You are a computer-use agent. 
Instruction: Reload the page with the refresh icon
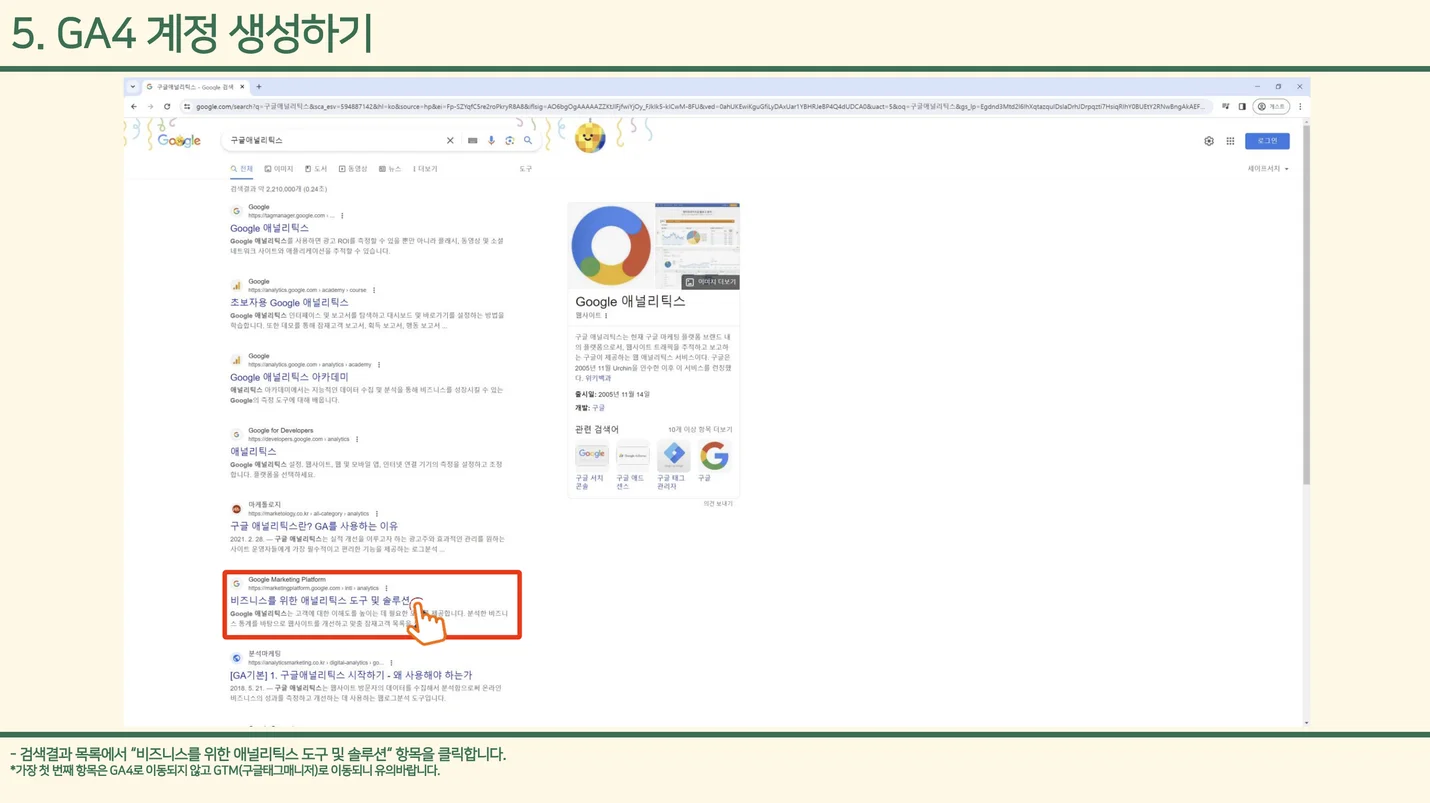167,107
